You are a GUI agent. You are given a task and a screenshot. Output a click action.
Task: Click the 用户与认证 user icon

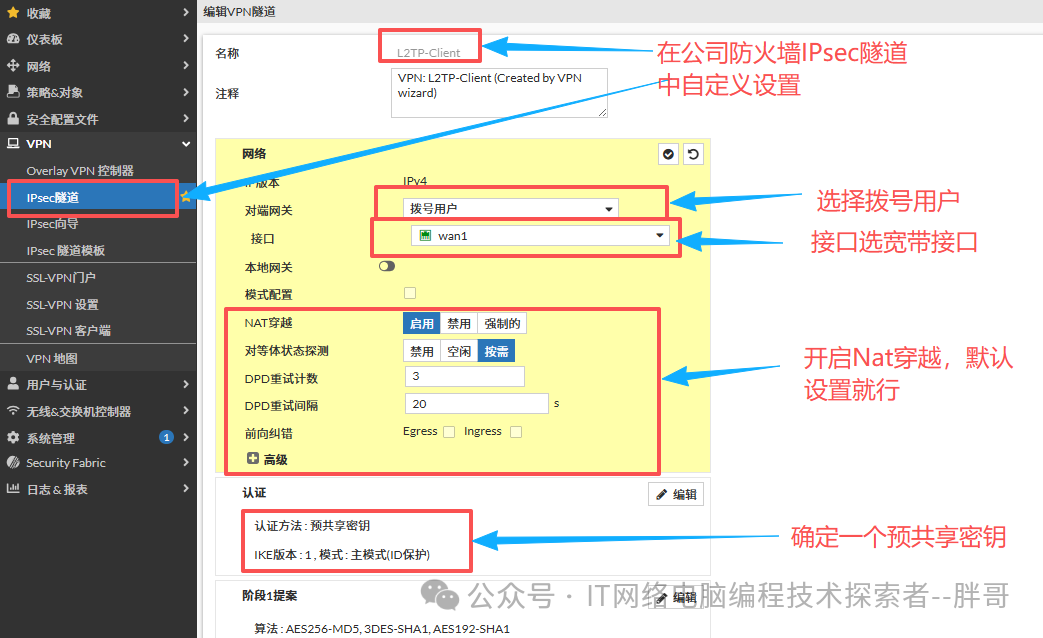click(x=13, y=384)
